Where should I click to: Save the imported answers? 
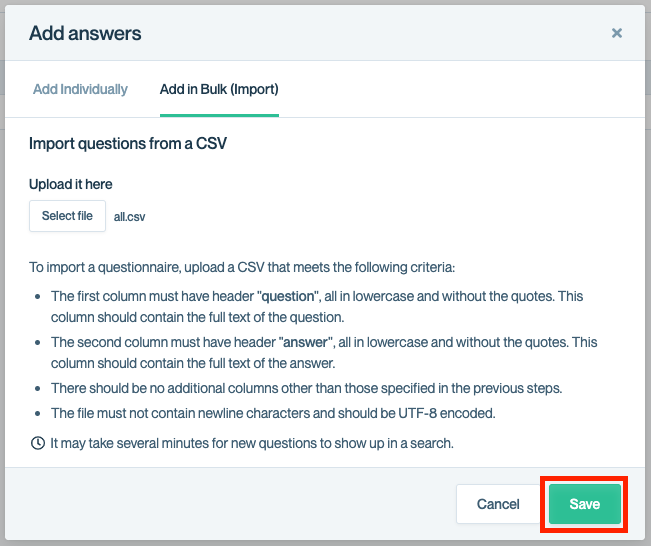tap(585, 504)
